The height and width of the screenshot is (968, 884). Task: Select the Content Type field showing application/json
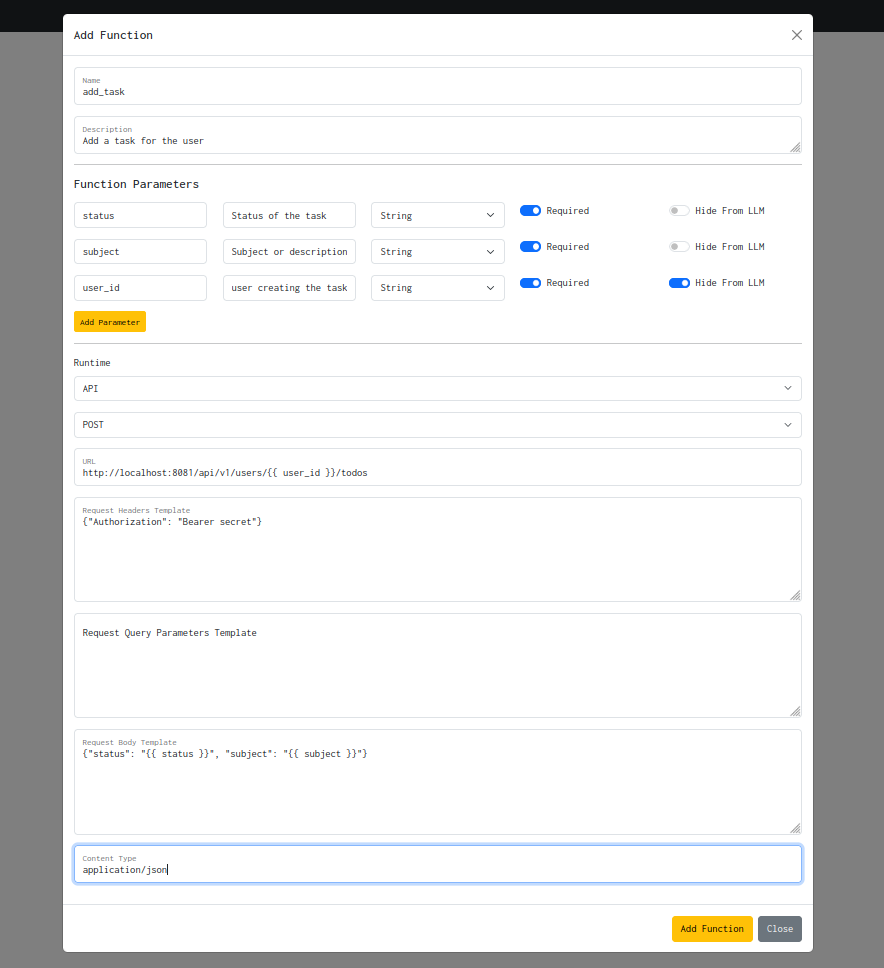pyautogui.click(x=437, y=868)
